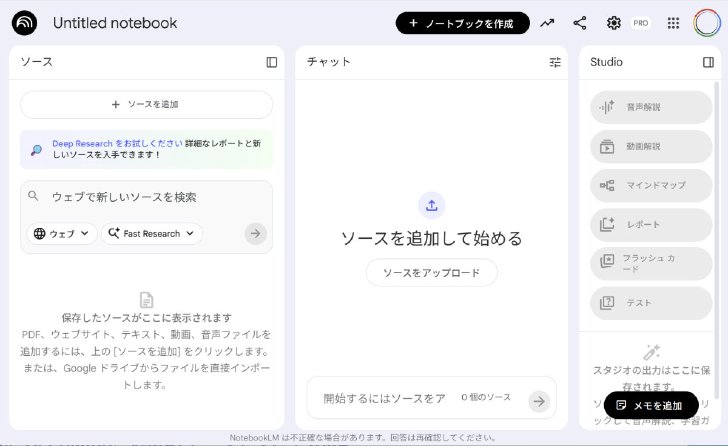Image resolution: width=728 pixels, height=446 pixels.
Task: Select 動画解説 in Studio
Action: tap(651, 147)
